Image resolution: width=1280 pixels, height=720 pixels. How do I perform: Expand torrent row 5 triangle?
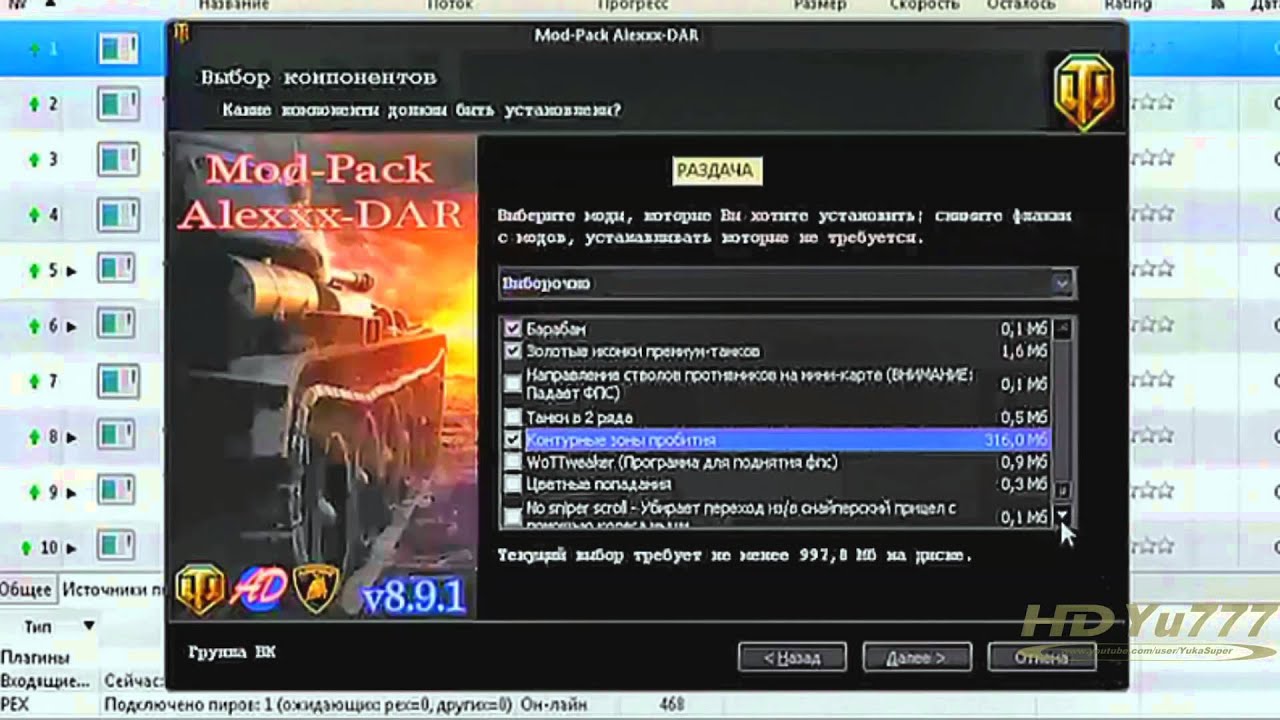point(71,271)
